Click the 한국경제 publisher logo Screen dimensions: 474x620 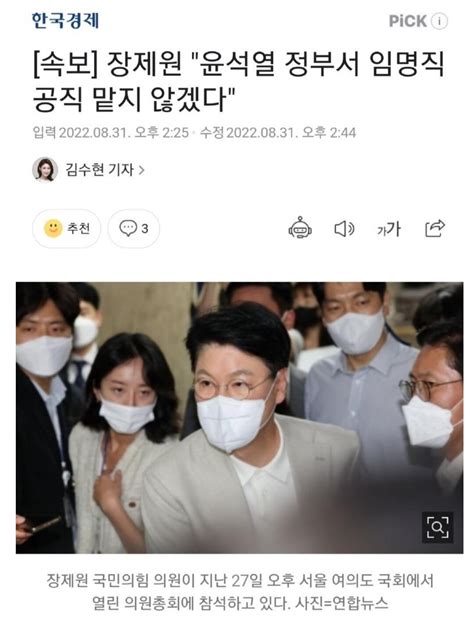click(x=65, y=21)
